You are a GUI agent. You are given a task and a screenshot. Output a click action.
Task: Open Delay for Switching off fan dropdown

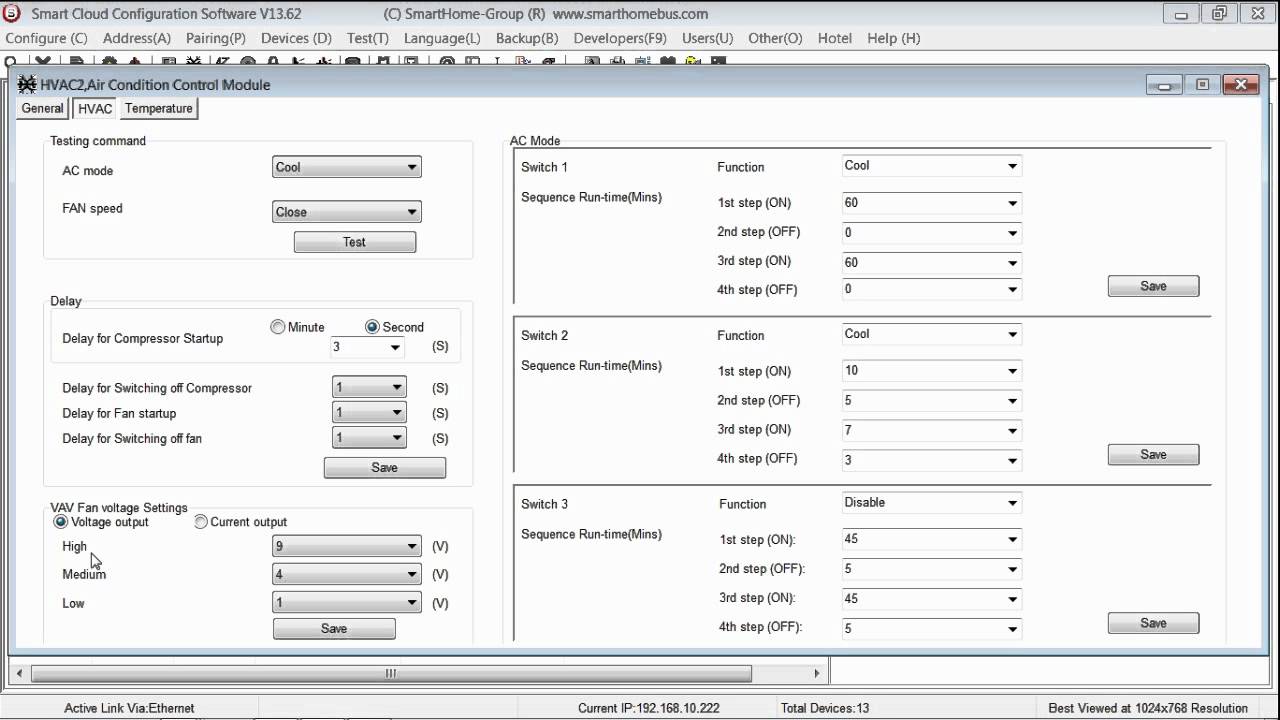[x=369, y=438]
